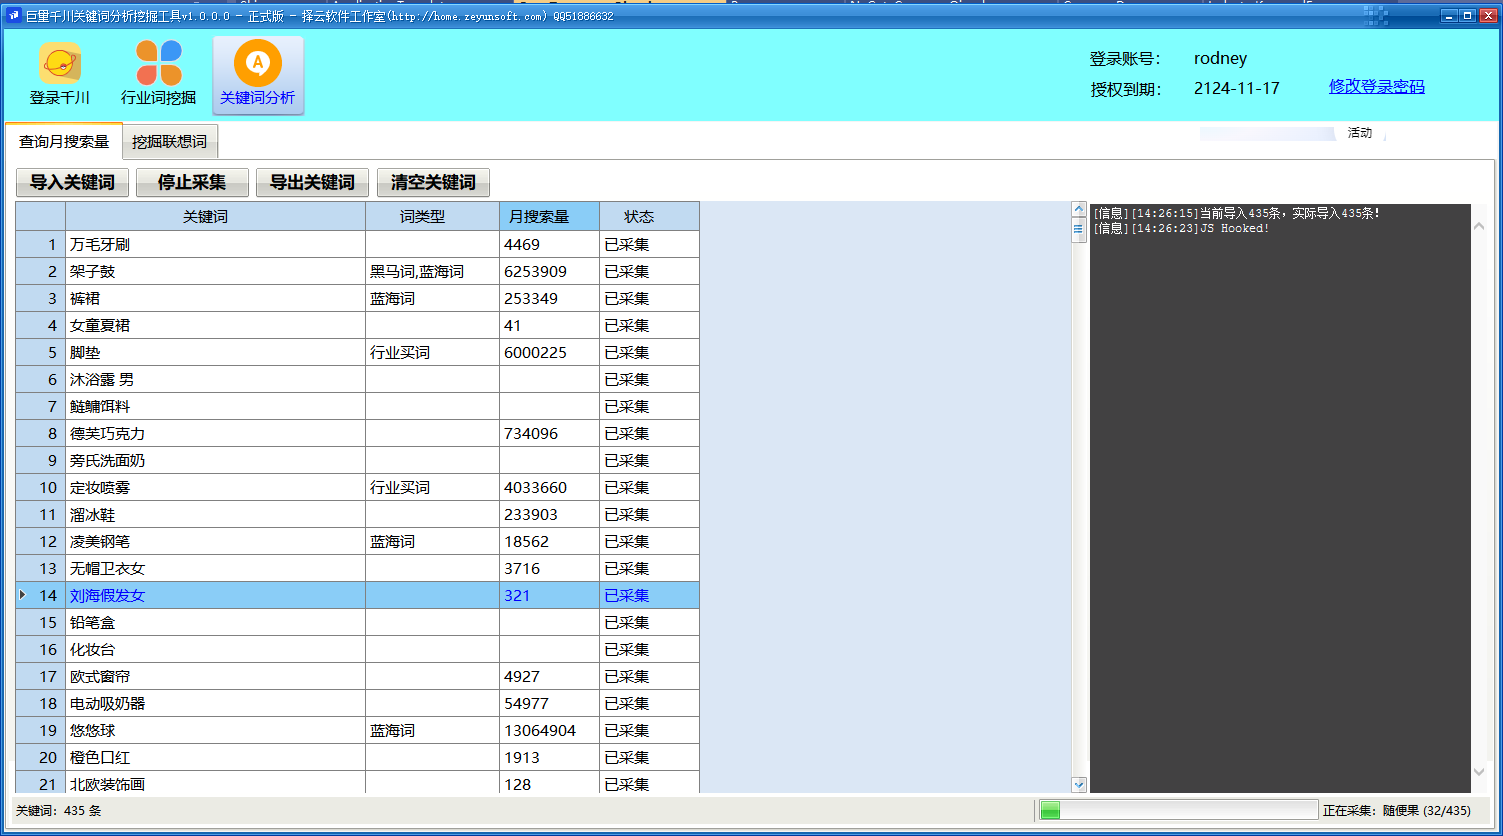Export keywords via 导出关键词 button

(312, 182)
